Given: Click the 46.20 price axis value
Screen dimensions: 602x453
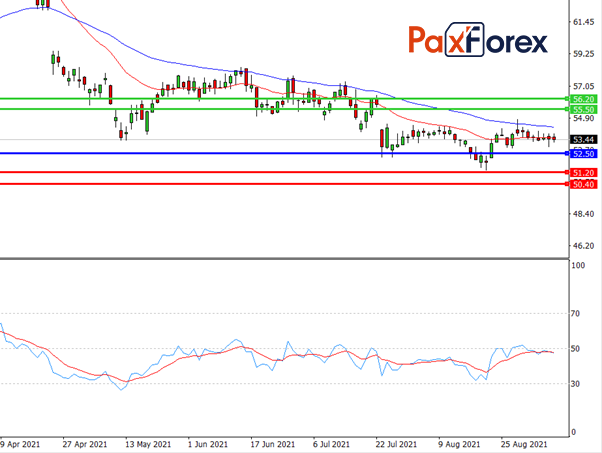Looking at the screenshot, I should click(584, 245).
